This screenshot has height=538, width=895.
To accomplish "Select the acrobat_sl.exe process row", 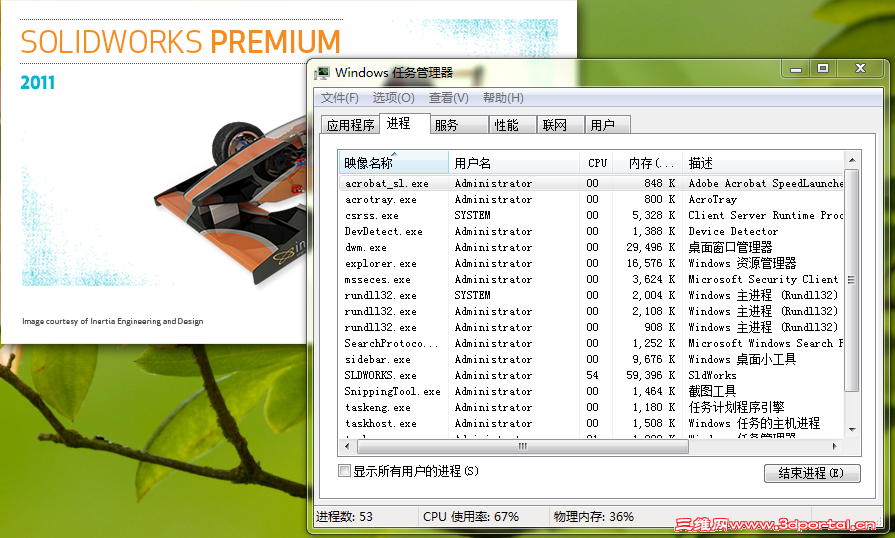I will (591, 183).
